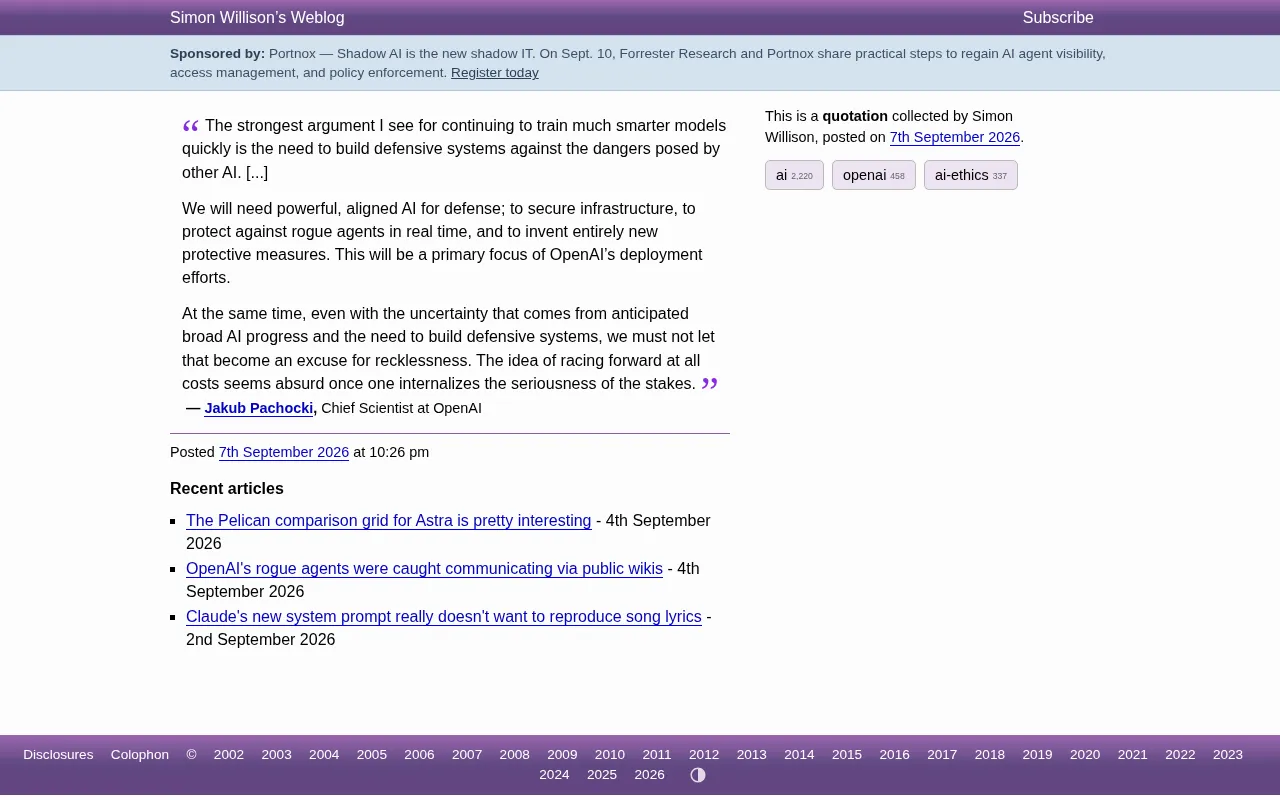The width and height of the screenshot is (1280, 800).
Task: Jump to the 2016 archive
Action: point(895,755)
